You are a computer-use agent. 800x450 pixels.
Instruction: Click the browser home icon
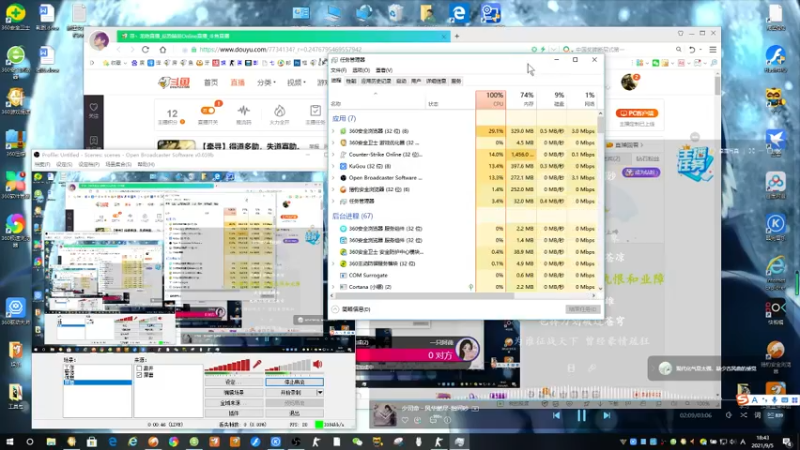(163, 49)
